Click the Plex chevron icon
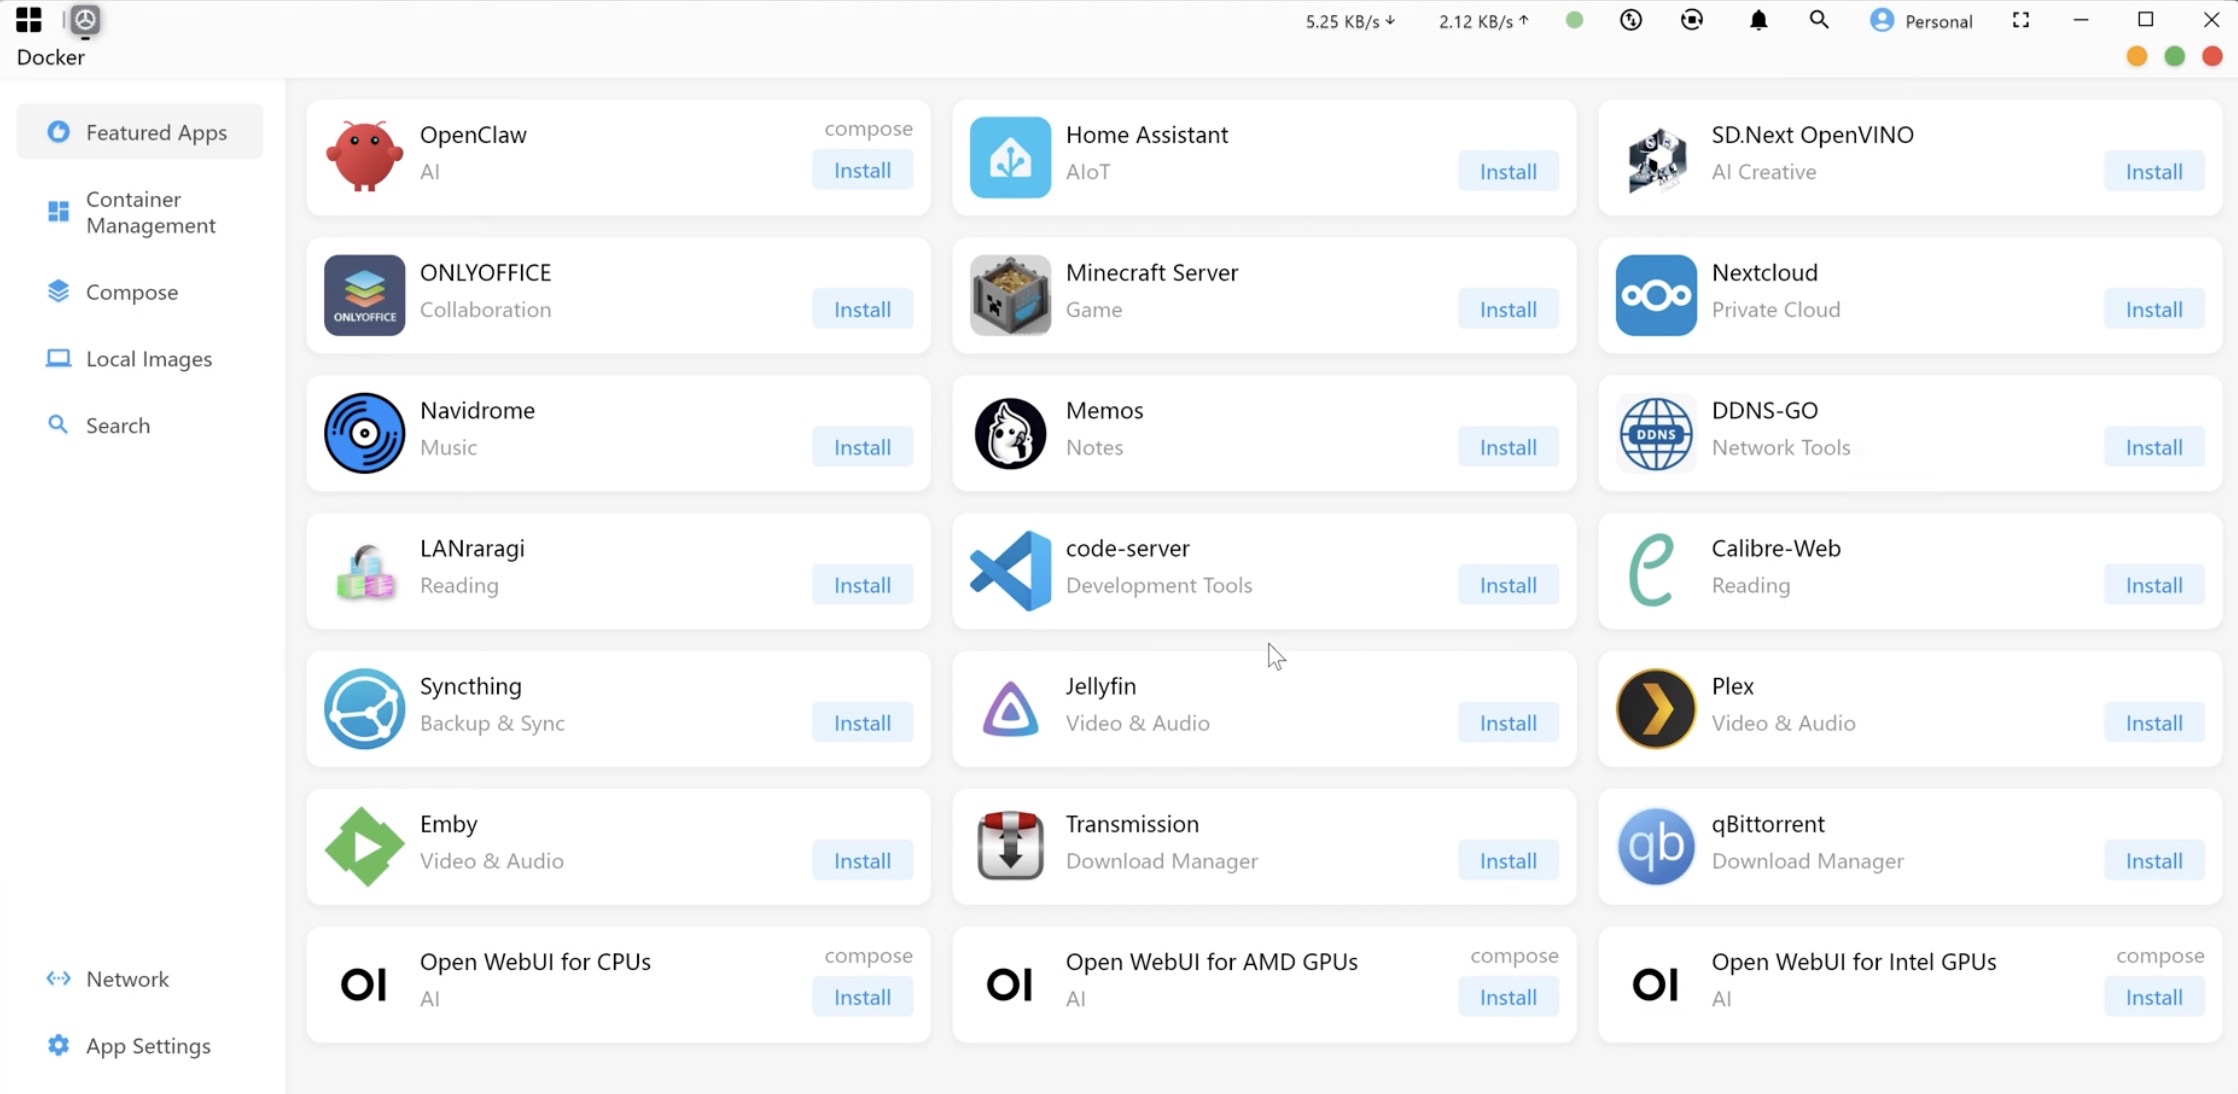2238x1094 pixels. pyautogui.click(x=1656, y=709)
